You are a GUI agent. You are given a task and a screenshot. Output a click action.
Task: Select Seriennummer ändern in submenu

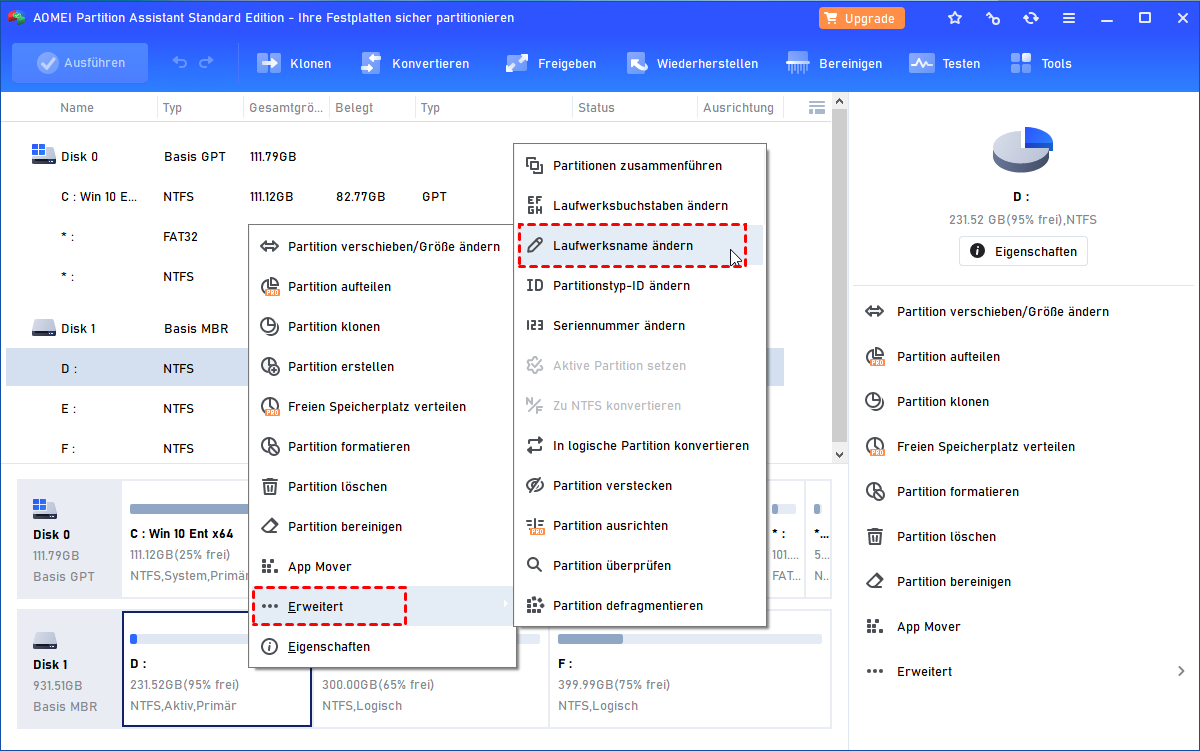(640, 325)
